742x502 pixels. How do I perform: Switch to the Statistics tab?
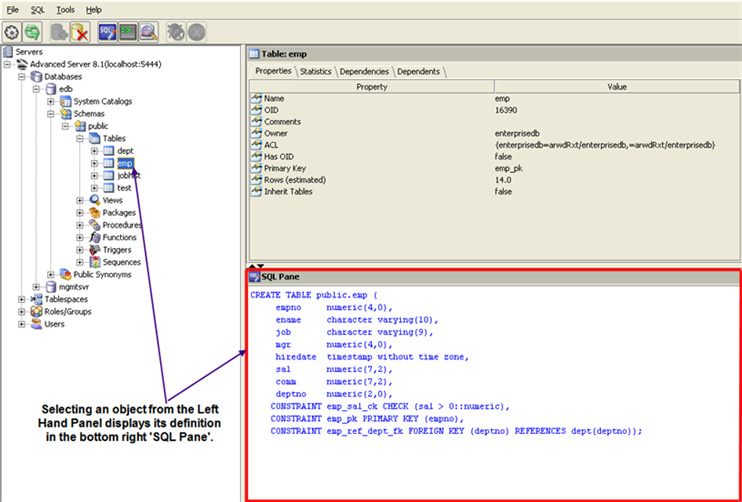coord(315,72)
